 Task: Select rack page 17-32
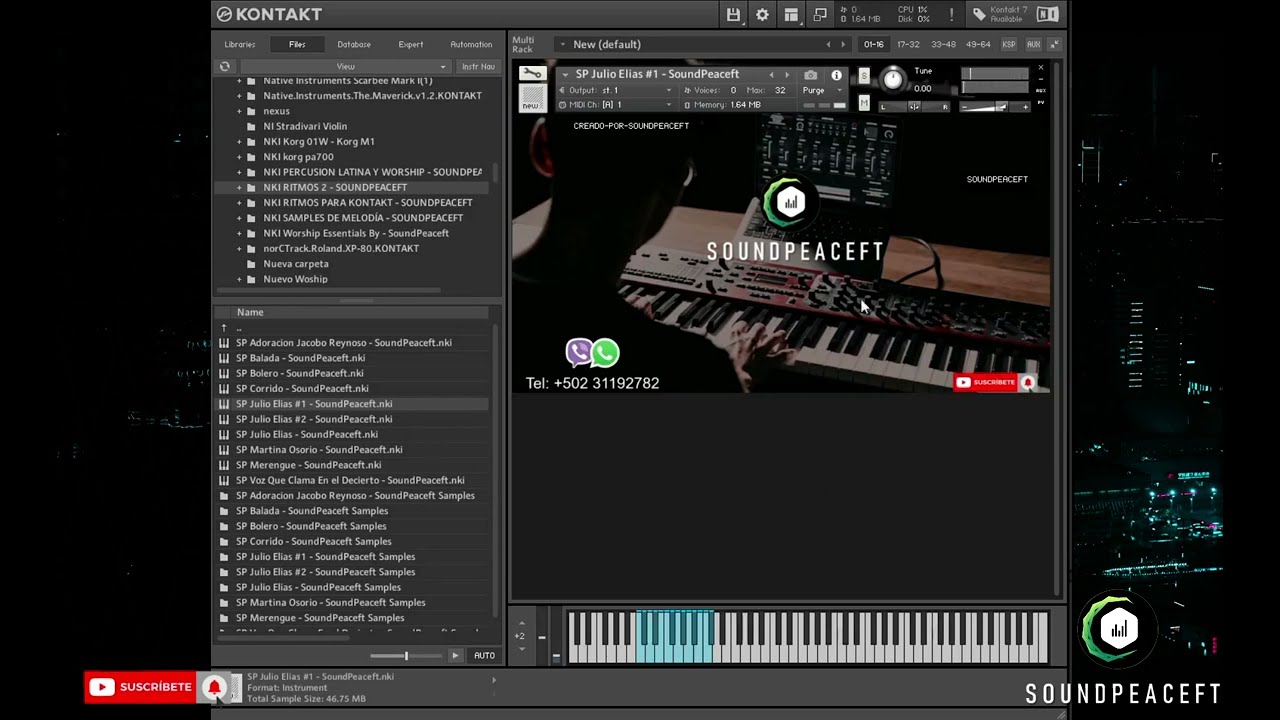click(x=908, y=44)
